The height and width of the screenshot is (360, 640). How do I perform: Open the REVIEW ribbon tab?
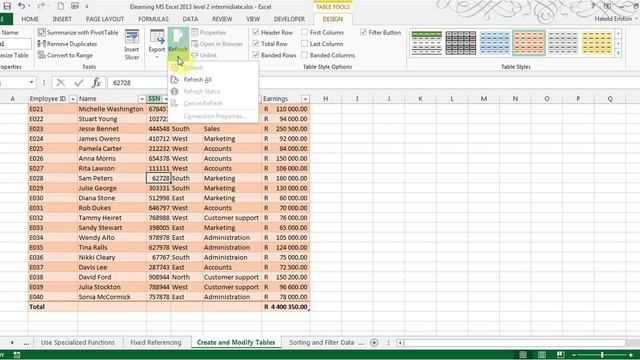pyautogui.click(x=222, y=19)
